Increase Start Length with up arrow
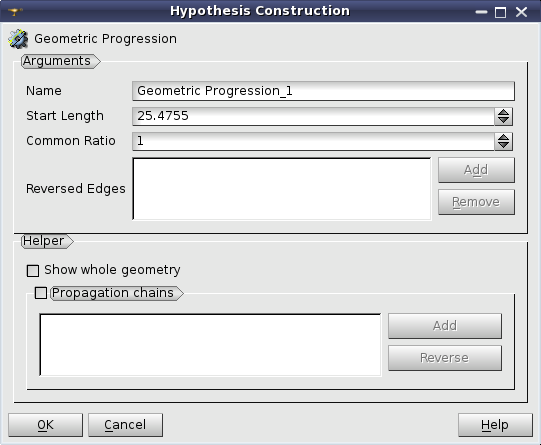 click(x=503, y=112)
